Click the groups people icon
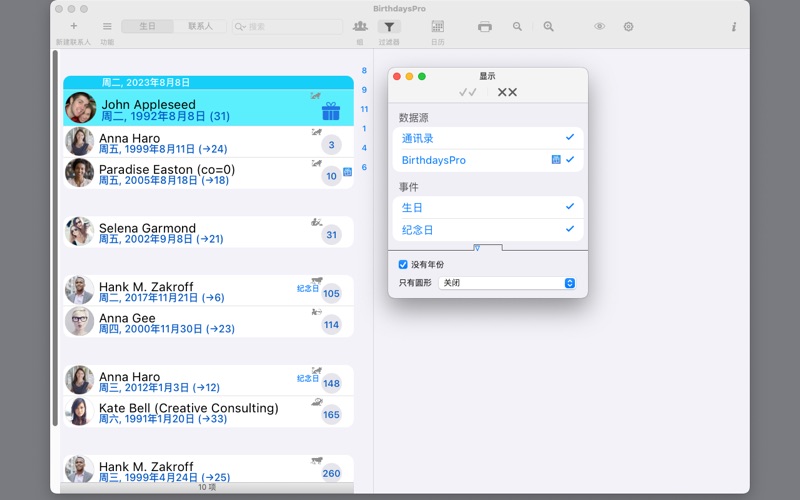This screenshot has width=800, height=500. pos(360,26)
